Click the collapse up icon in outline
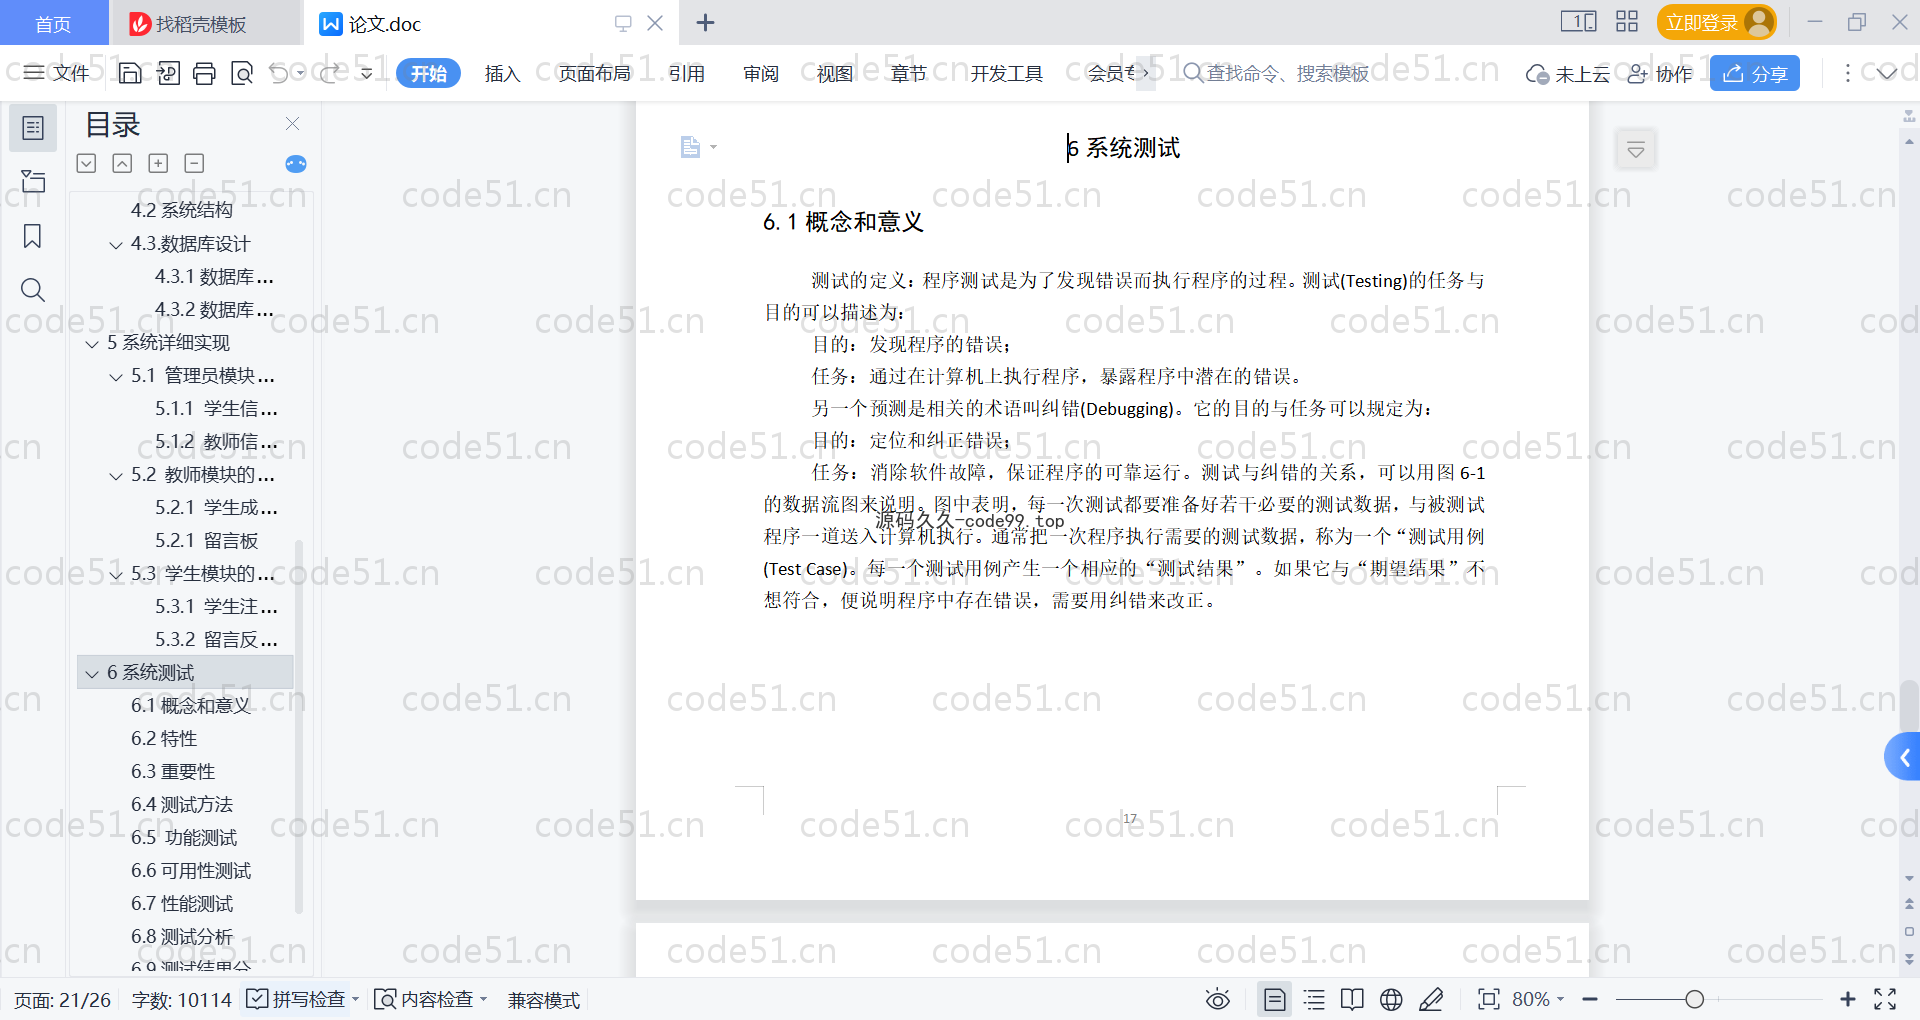 coord(122,163)
